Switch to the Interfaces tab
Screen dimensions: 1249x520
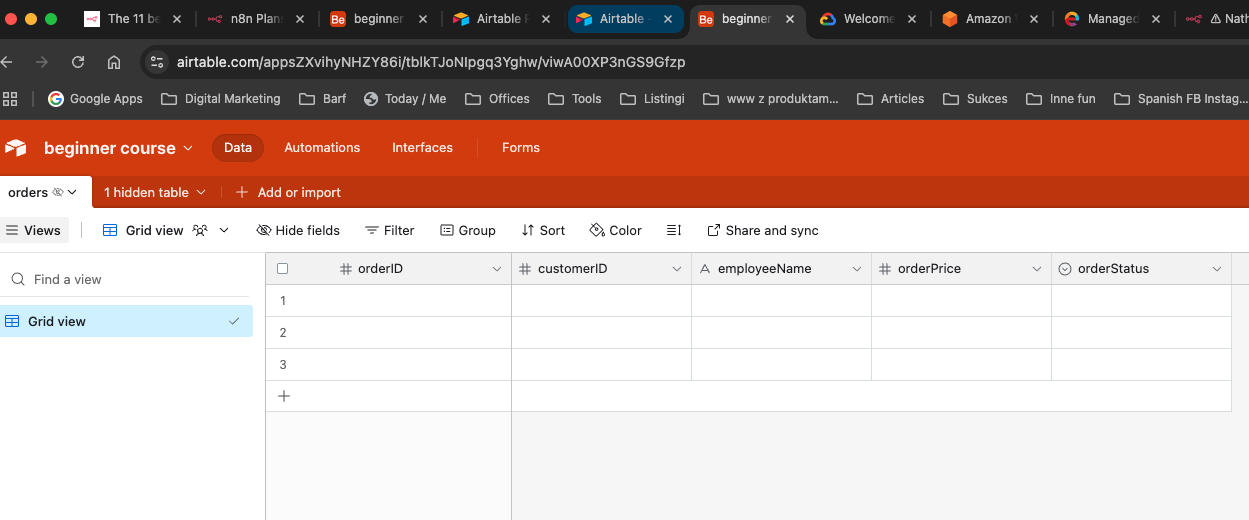point(422,147)
